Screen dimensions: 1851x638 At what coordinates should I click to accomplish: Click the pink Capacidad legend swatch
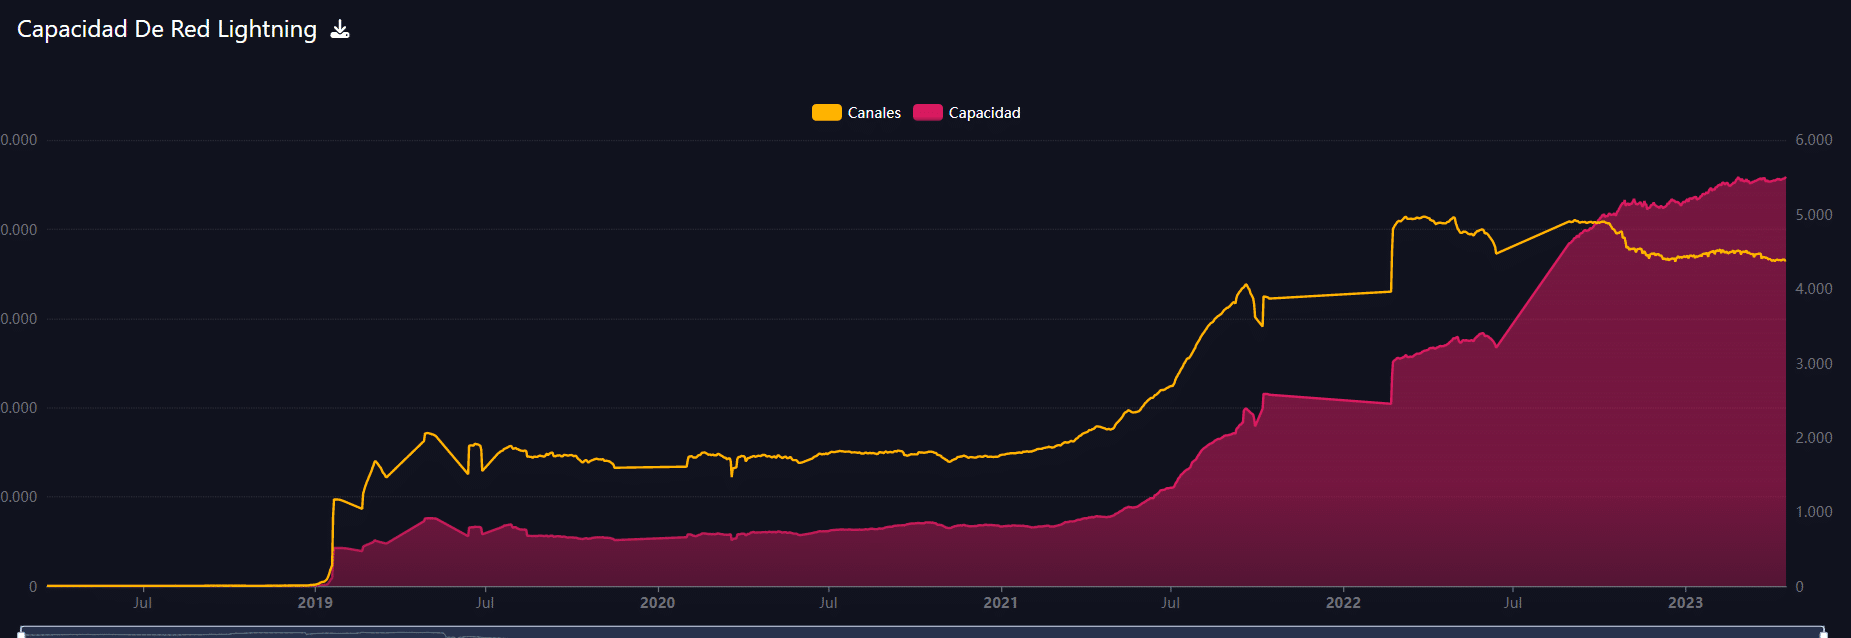point(927,113)
